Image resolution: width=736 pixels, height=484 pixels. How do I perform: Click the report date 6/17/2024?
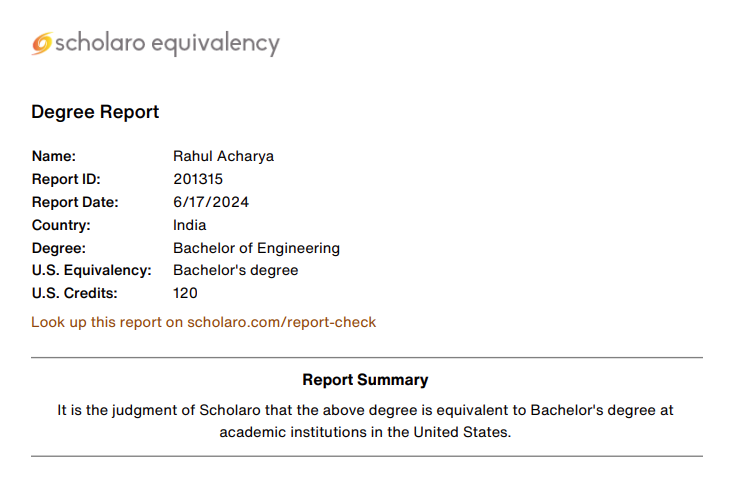(x=211, y=202)
